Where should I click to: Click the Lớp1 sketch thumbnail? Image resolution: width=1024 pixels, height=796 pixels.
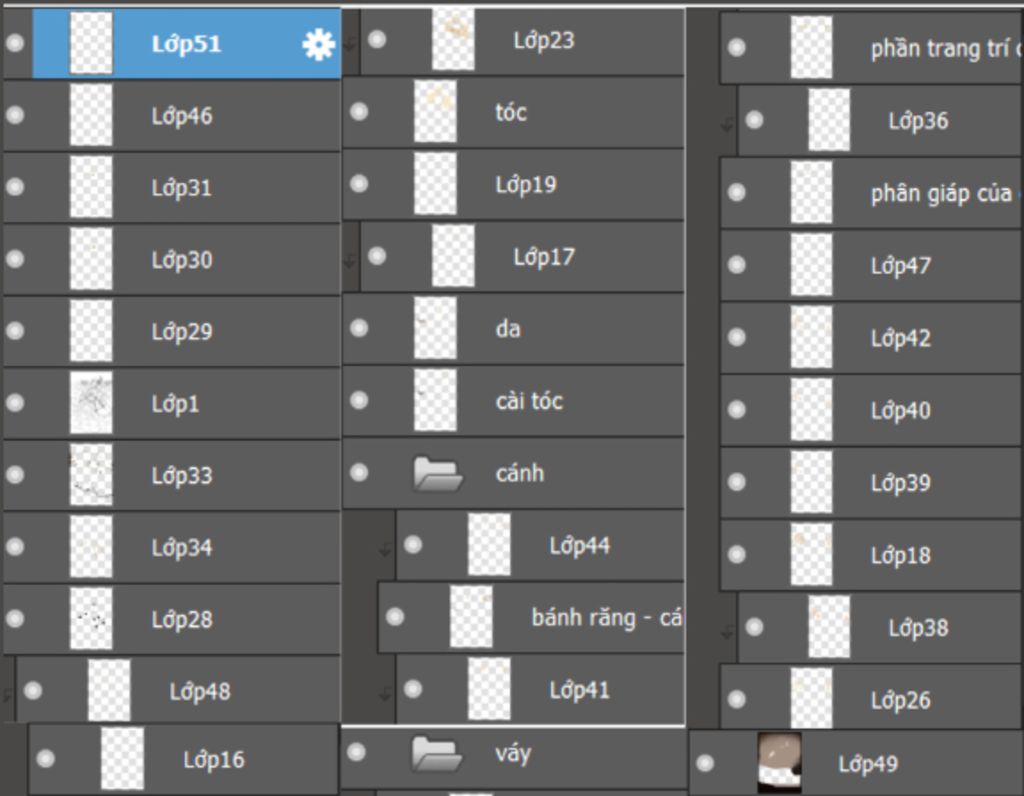(x=91, y=403)
